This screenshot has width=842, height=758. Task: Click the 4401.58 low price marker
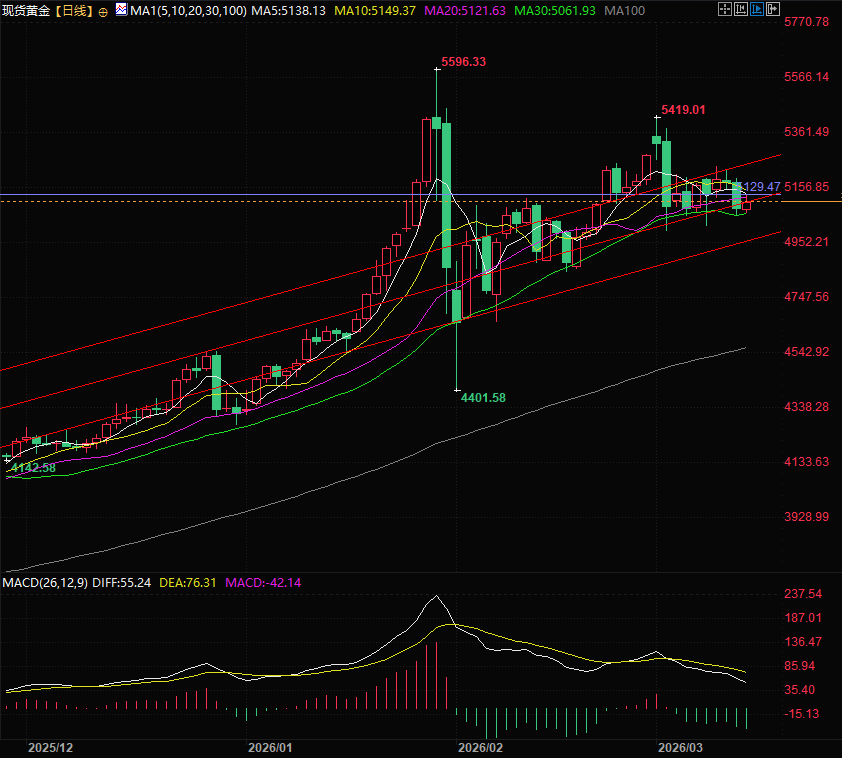pos(482,397)
